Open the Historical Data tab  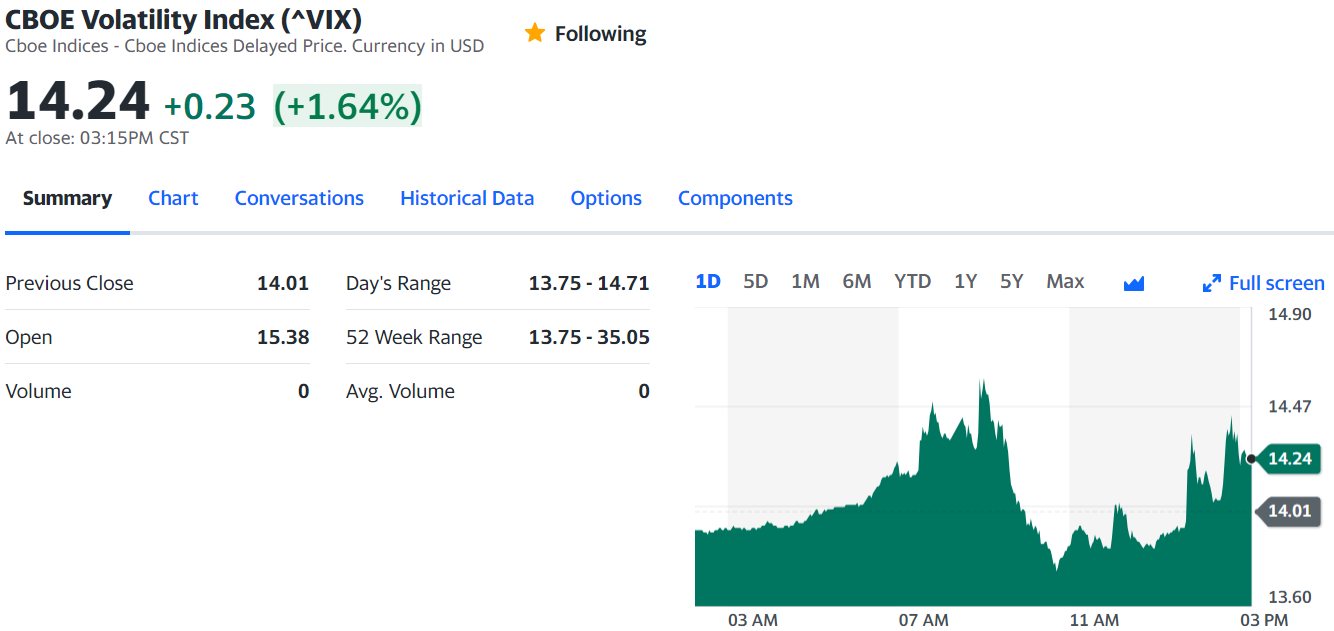point(467,198)
